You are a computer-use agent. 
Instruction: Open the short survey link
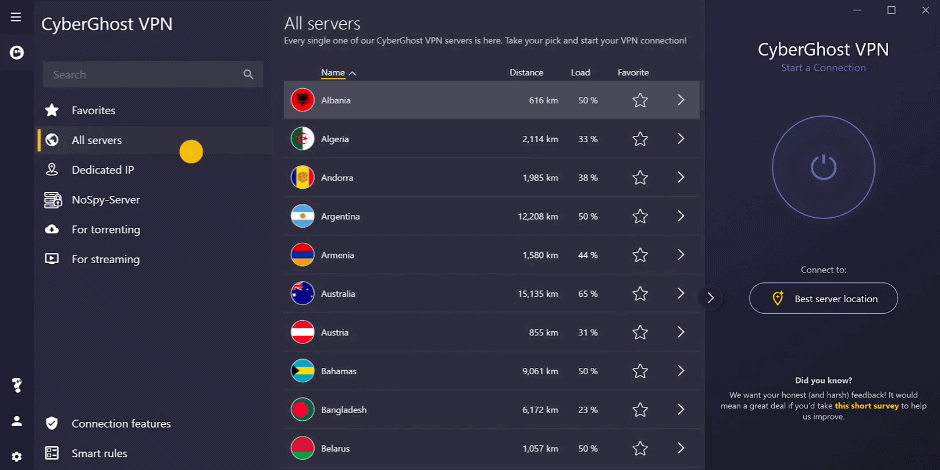866,406
